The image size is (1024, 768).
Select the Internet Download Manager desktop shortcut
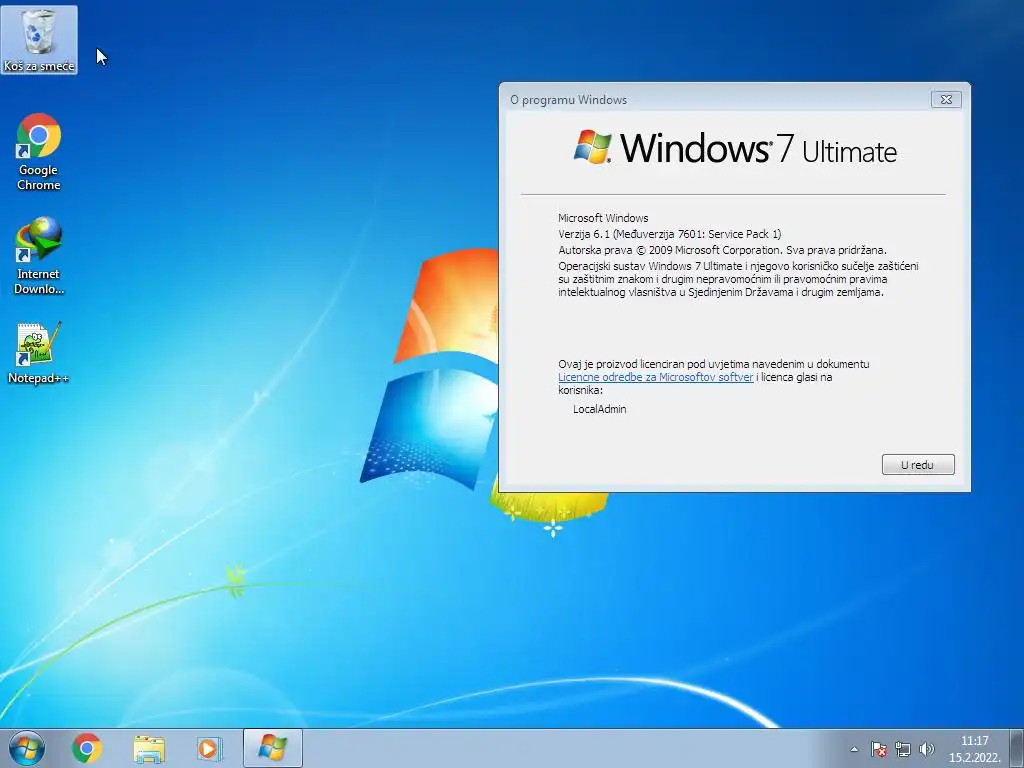coord(39,255)
